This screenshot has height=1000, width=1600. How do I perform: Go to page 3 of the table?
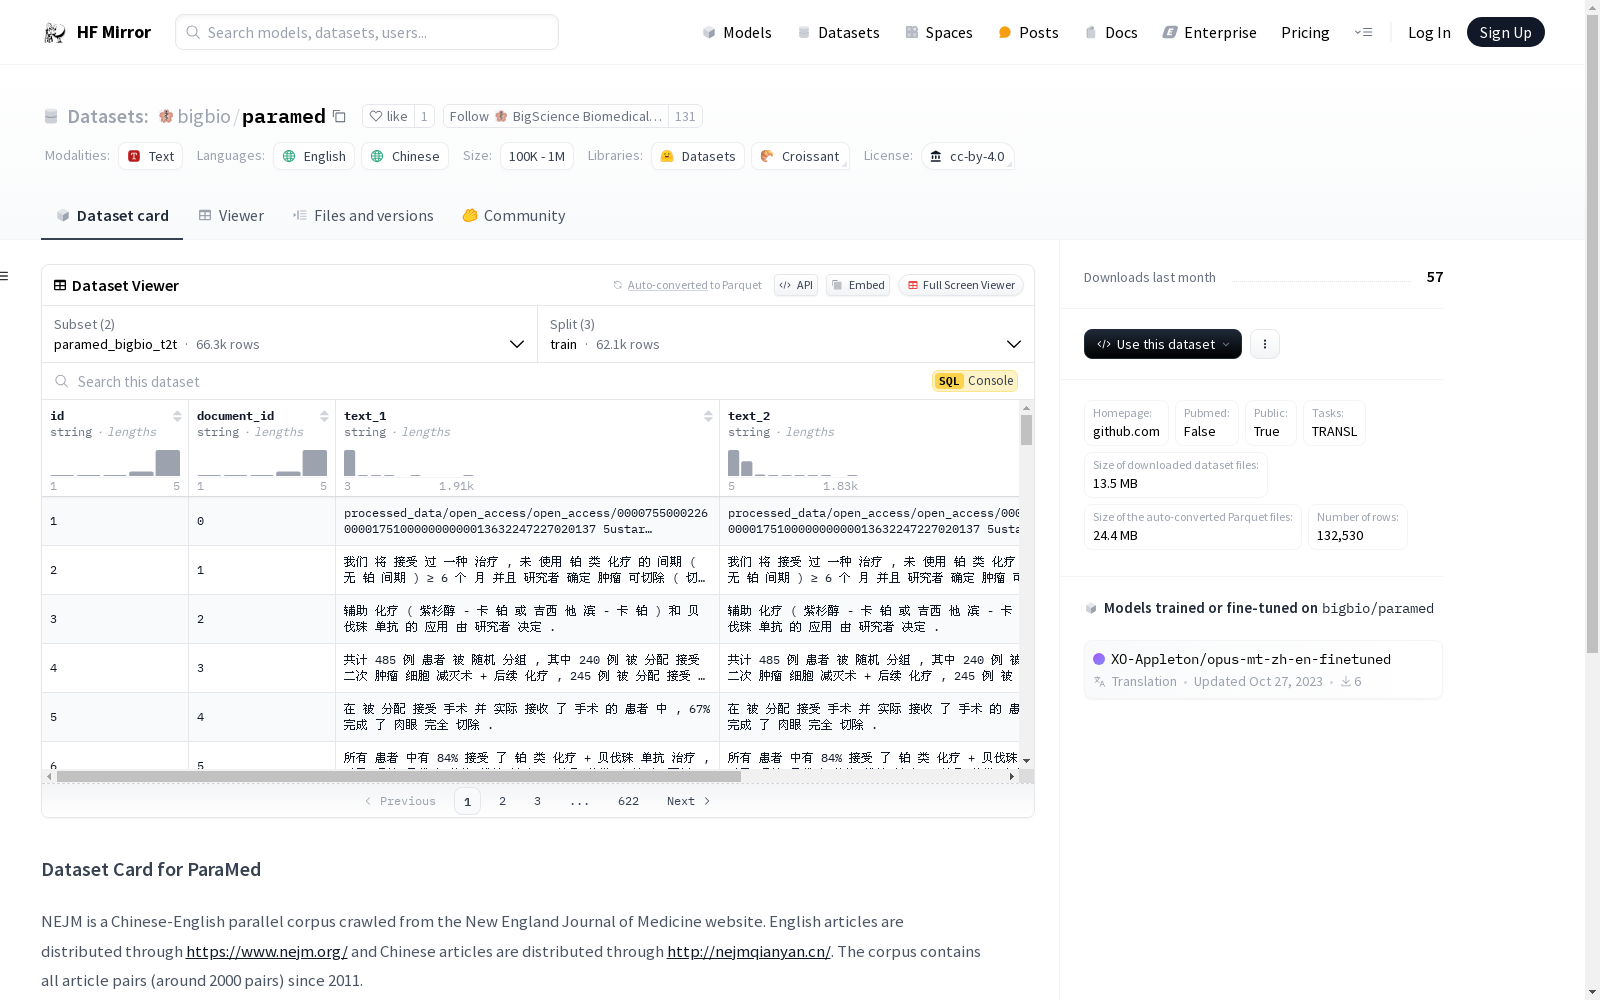point(537,801)
